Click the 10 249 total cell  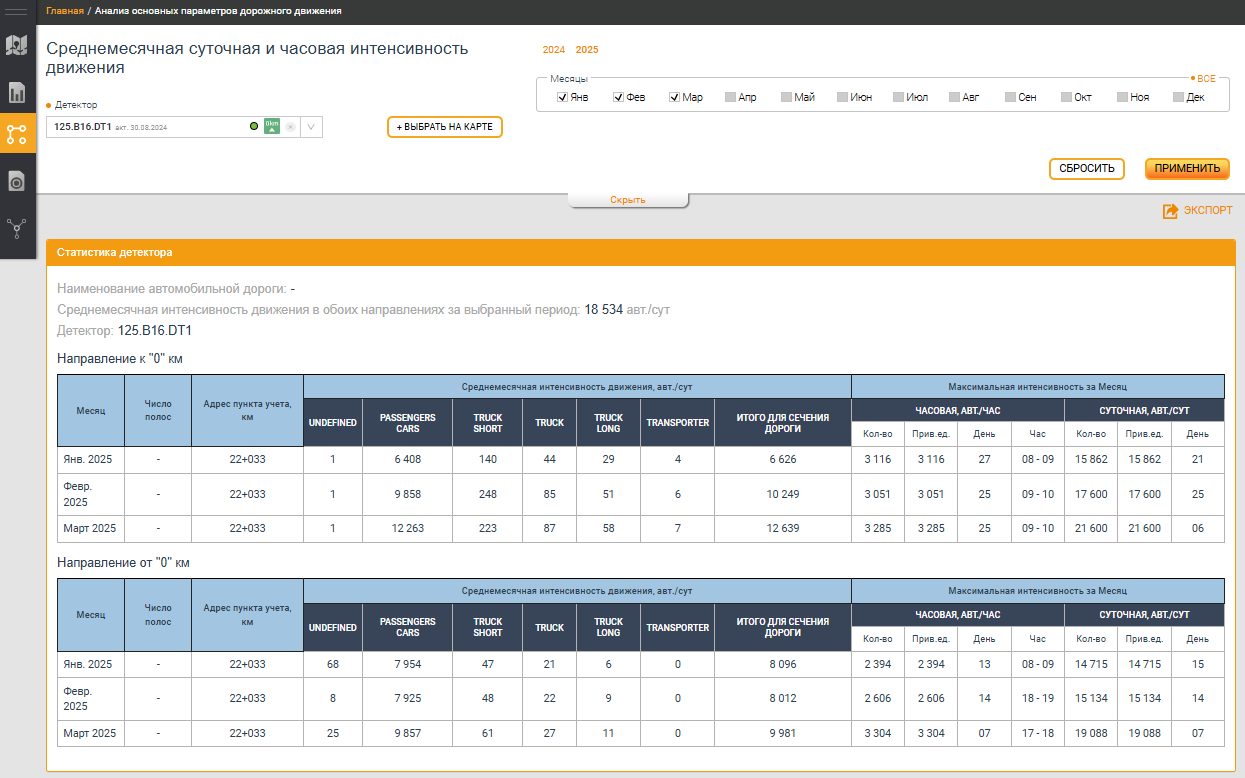coord(782,494)
